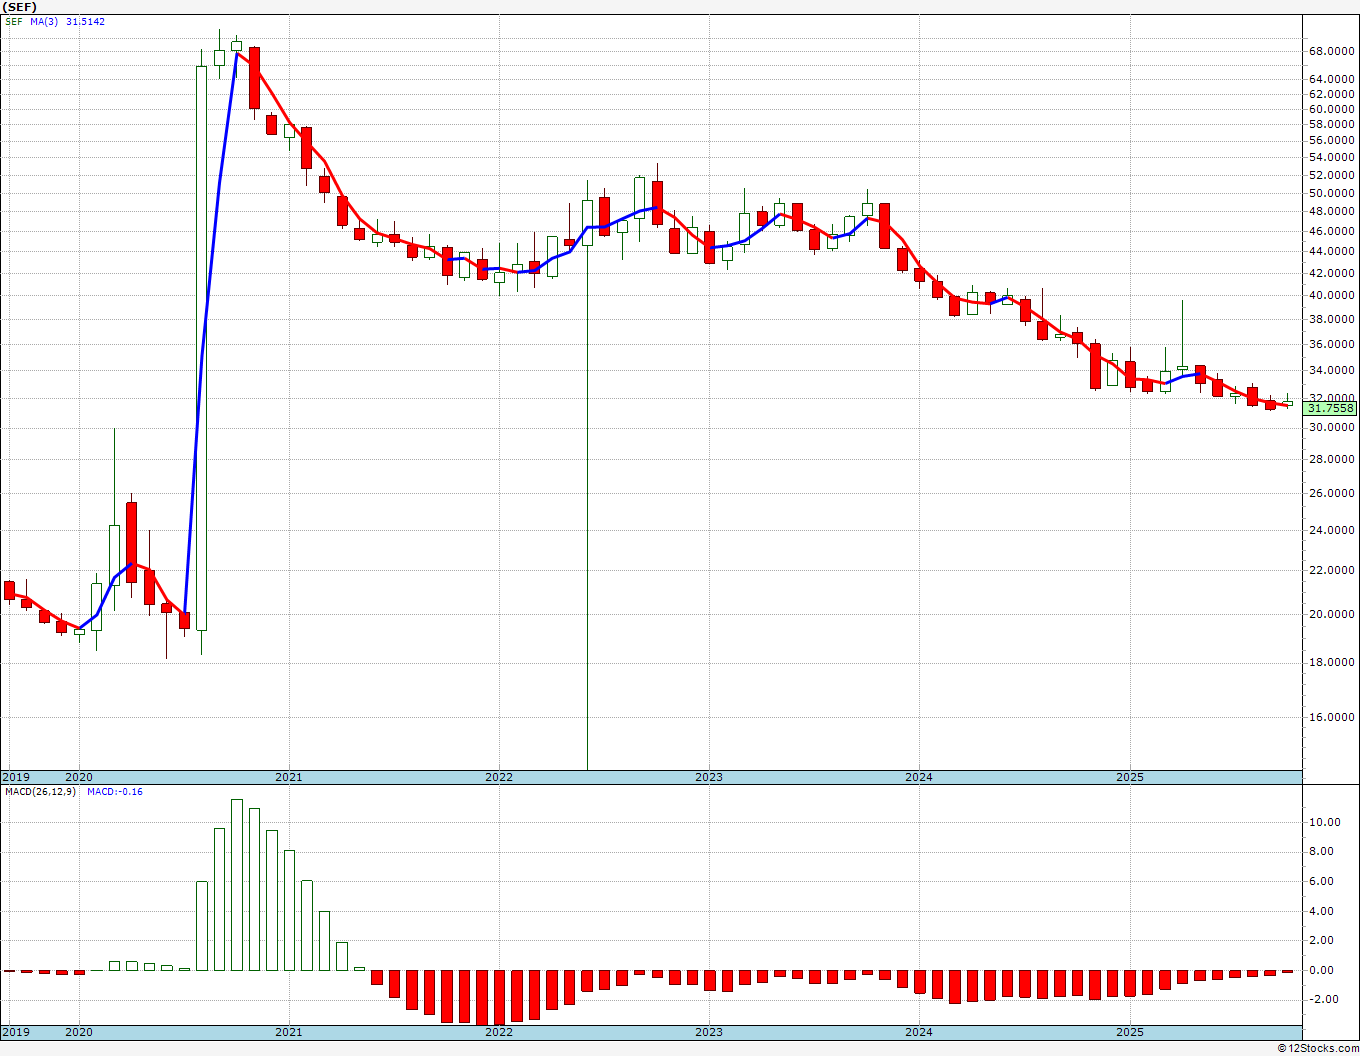Click the MACD(26,12,9) indicator label

click(x=40, y=792)
